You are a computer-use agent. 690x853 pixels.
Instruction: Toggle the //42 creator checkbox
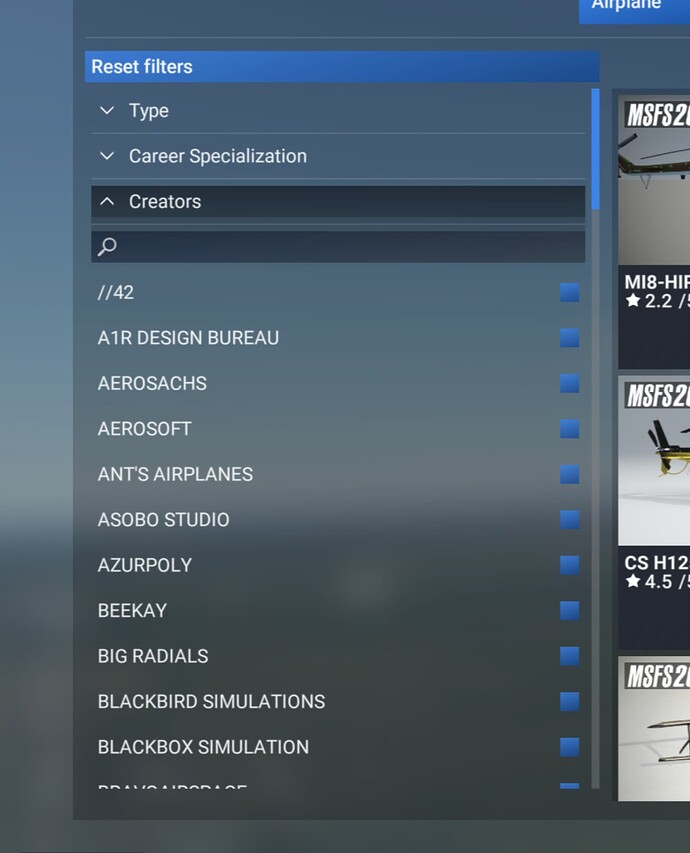coord(569,293)
